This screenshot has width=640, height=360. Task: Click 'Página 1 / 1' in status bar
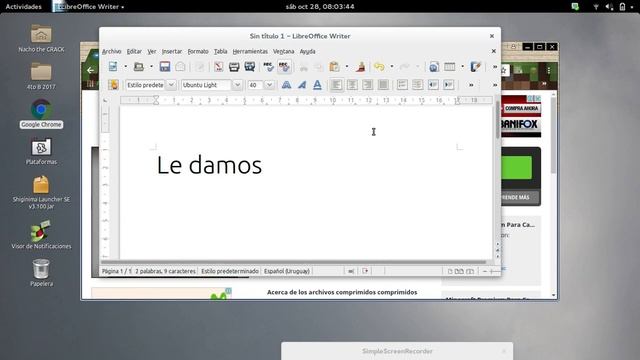pos(117,271)
